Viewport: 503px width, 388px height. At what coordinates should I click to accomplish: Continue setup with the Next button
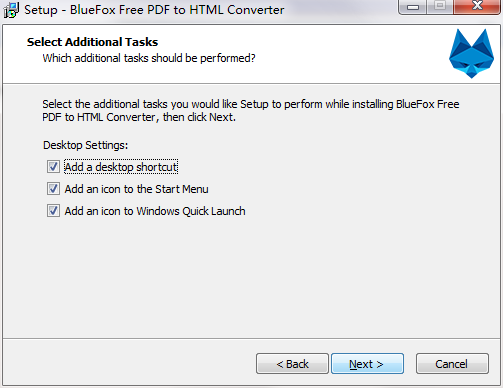click(x=367, y=364)
